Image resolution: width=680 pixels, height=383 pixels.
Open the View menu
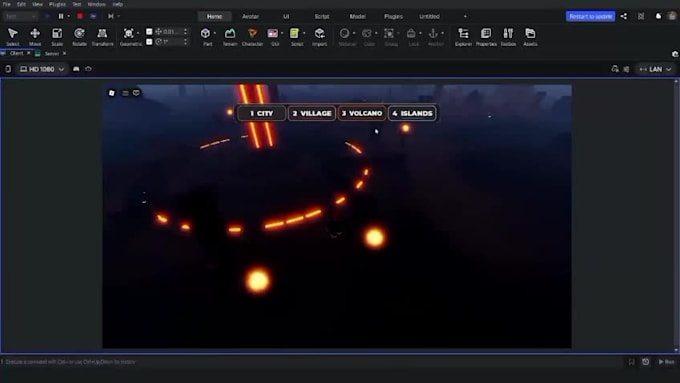click(37, 4)
